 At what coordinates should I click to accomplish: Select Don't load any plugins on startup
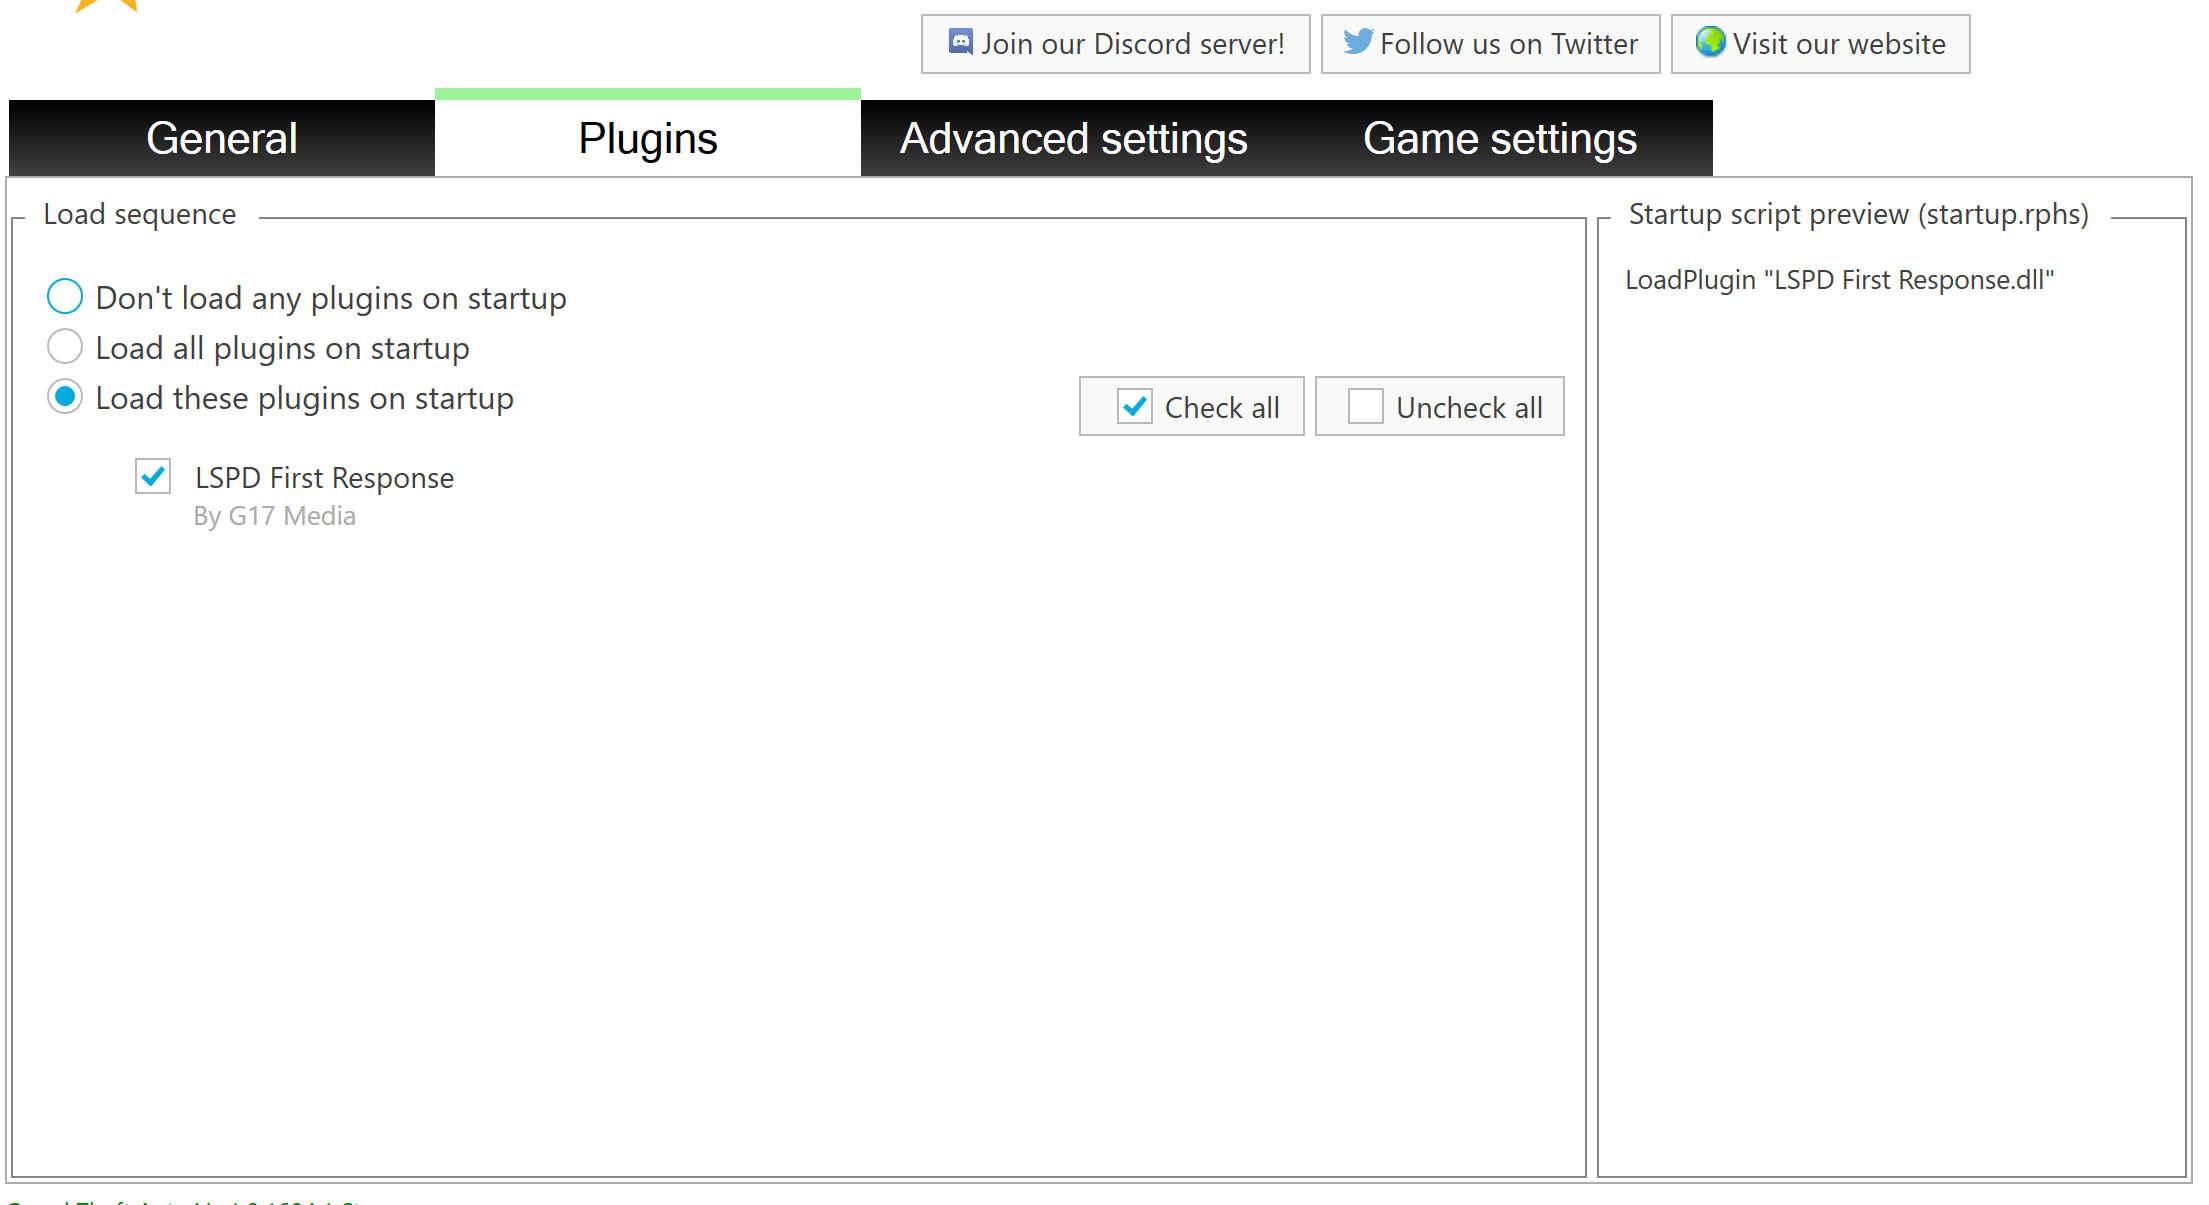point(65,297)
